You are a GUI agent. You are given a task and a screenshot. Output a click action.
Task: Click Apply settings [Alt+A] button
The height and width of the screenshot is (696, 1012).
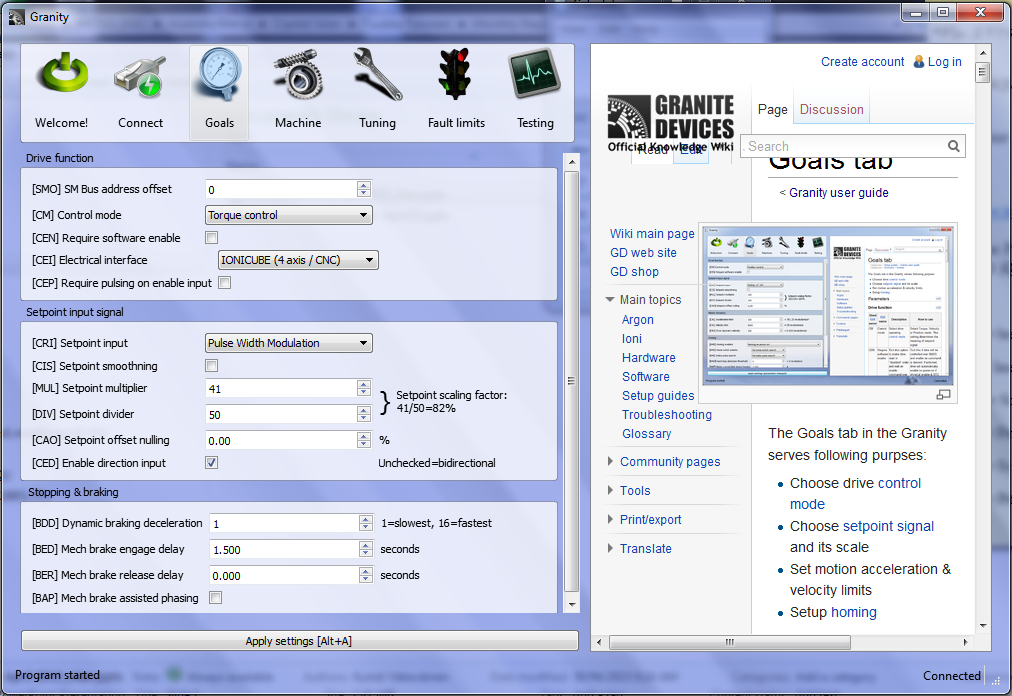point(299,641)
